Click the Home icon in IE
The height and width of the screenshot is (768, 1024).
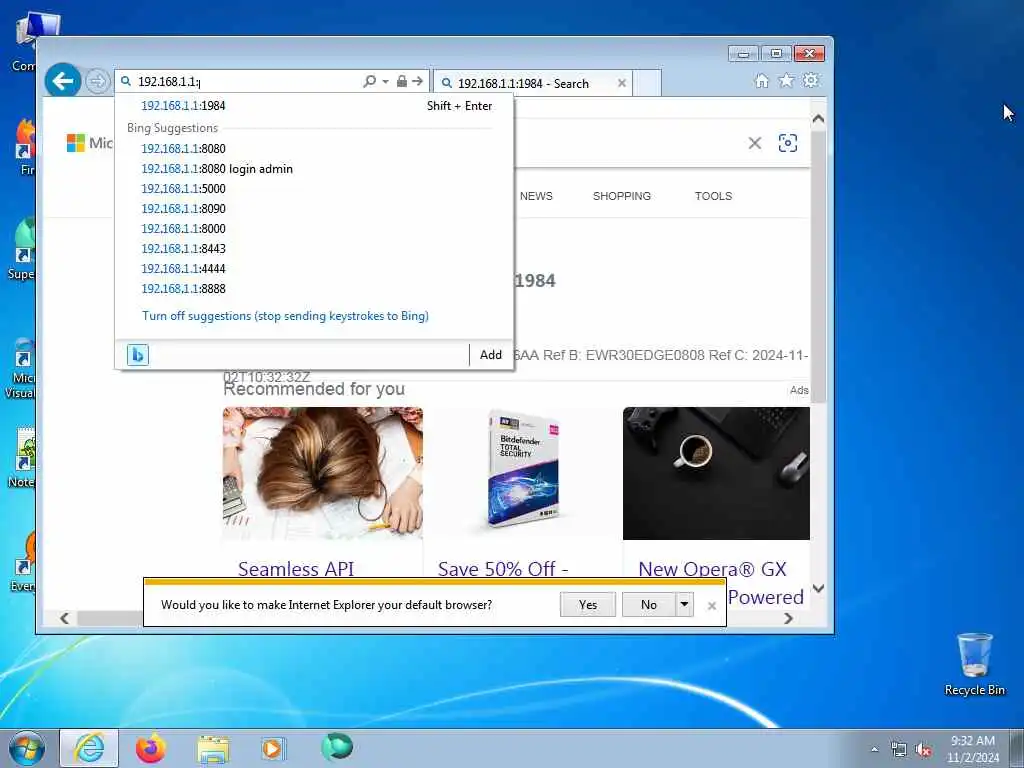tap(761, 80)
